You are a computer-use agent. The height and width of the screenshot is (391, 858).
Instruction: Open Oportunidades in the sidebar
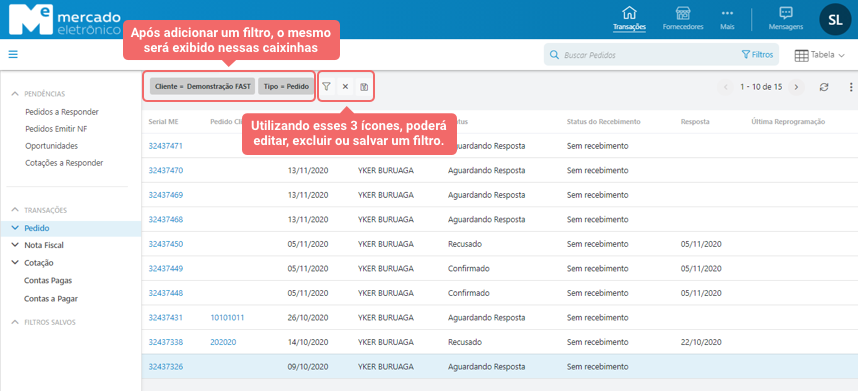[51, 146]
